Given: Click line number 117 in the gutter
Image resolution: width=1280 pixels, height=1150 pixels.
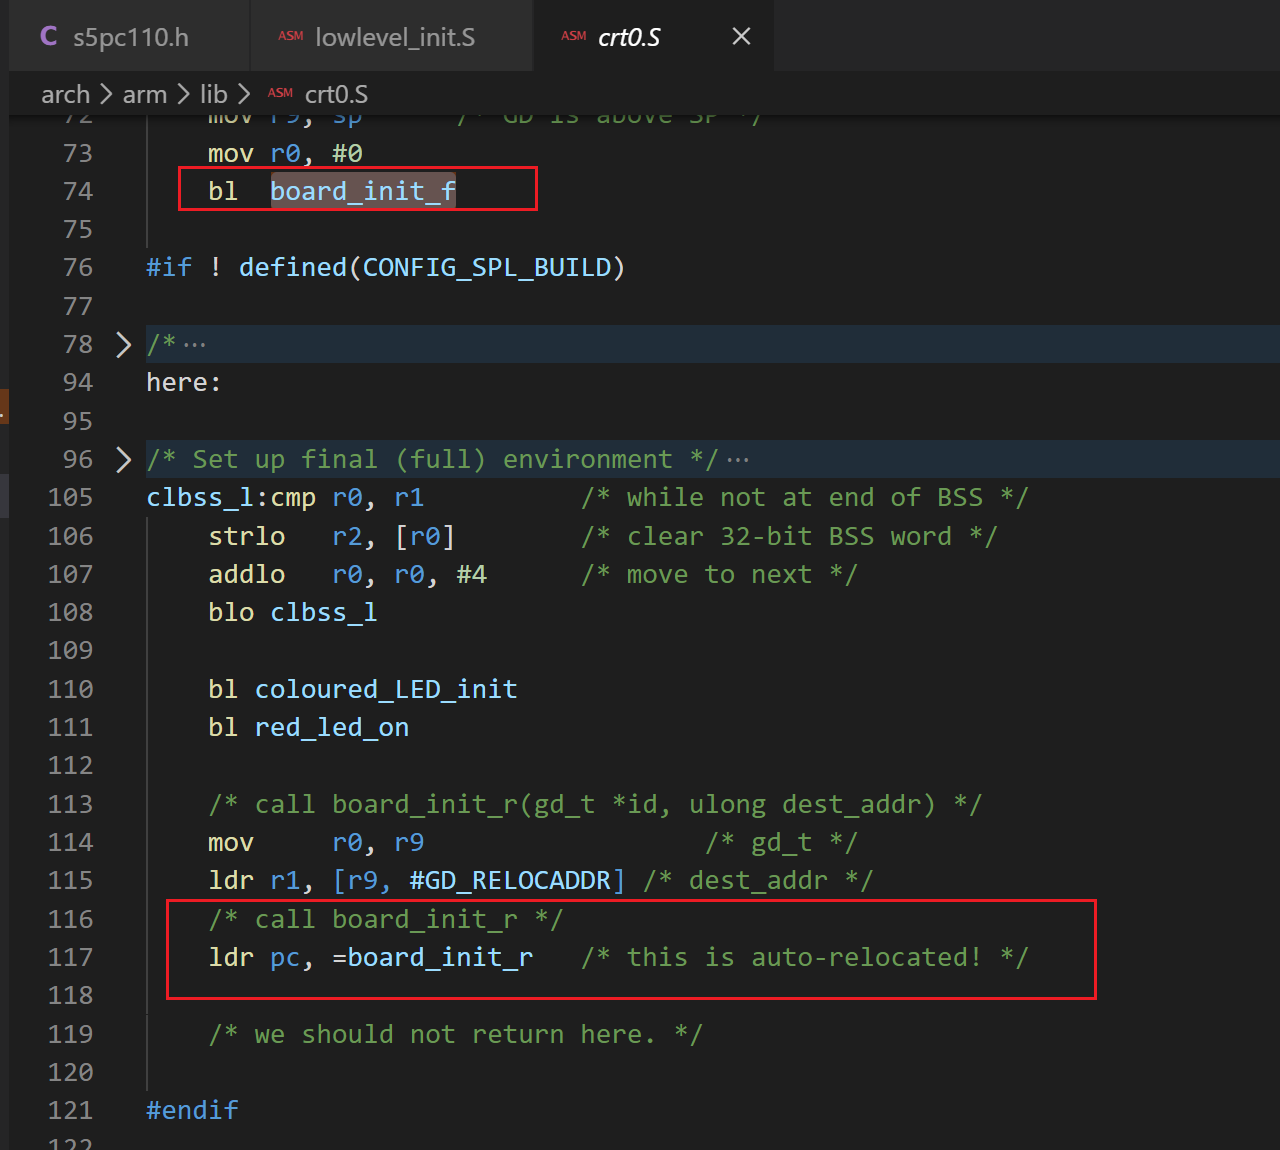Looking at the screenshot, I should coord(70,957).
